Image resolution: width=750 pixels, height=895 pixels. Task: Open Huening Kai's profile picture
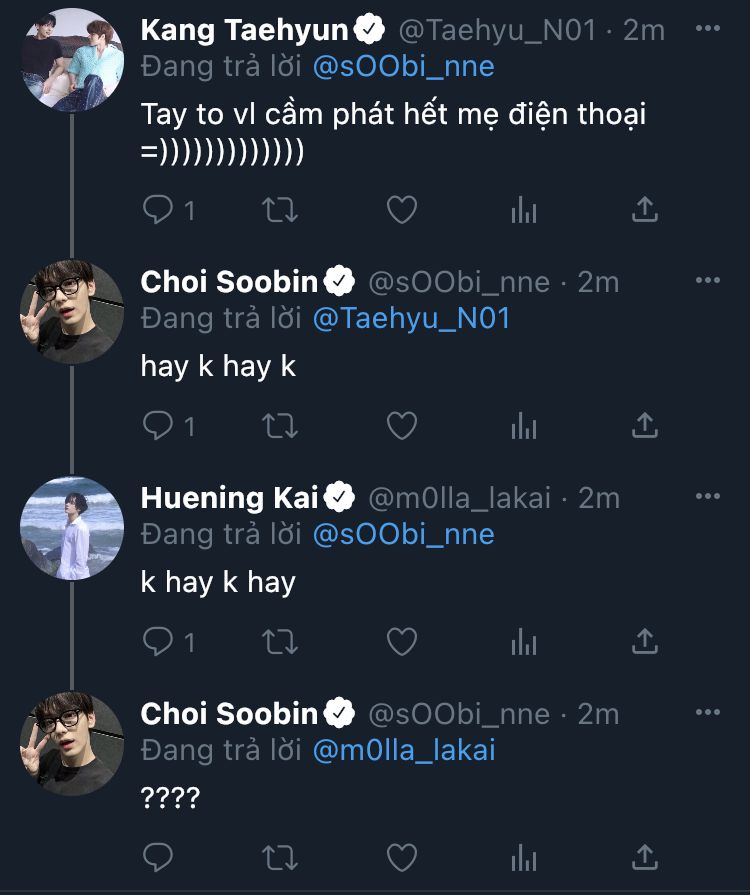[71, 527]
